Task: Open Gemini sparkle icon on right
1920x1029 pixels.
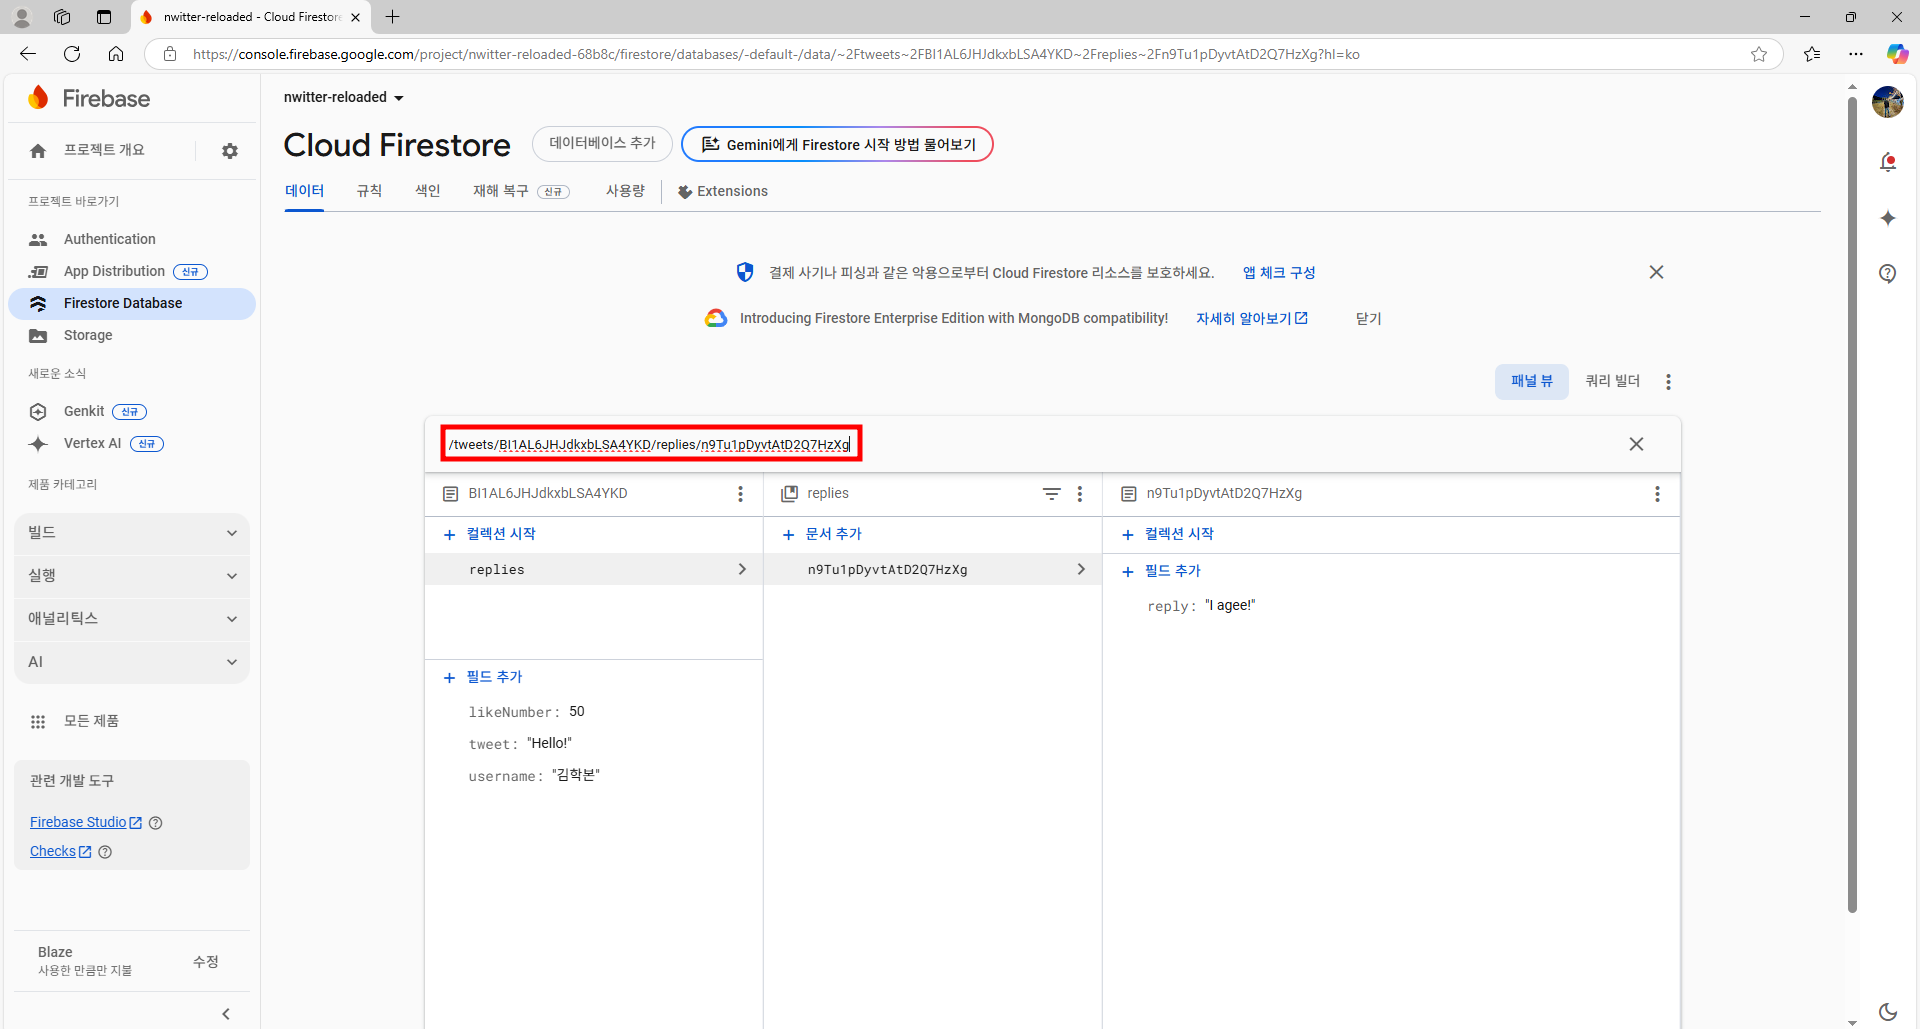Action: tap(1888, 218)
